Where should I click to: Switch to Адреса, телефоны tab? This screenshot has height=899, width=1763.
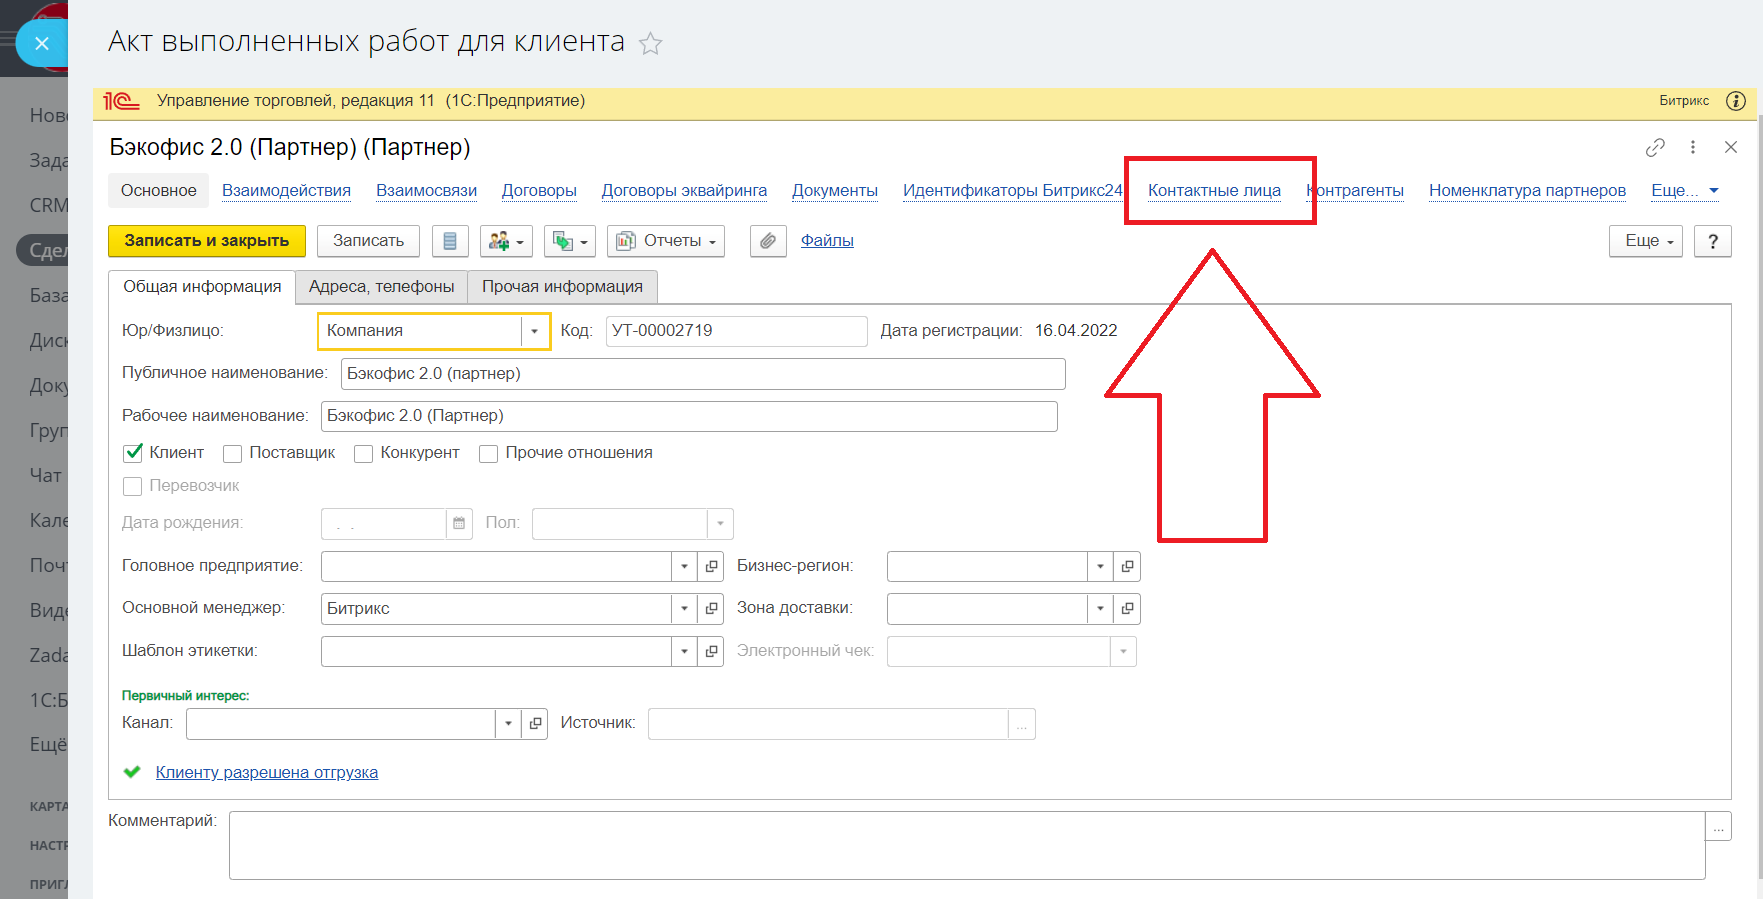[x=381, y=287]
